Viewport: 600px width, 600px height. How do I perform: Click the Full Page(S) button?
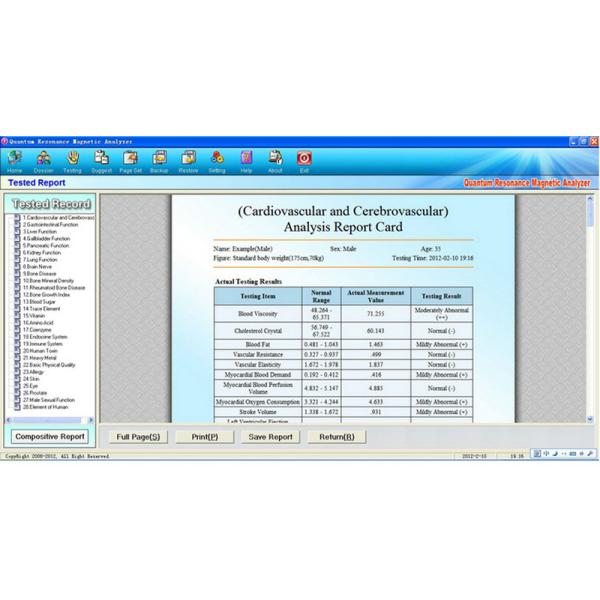(x=140, y=437)
